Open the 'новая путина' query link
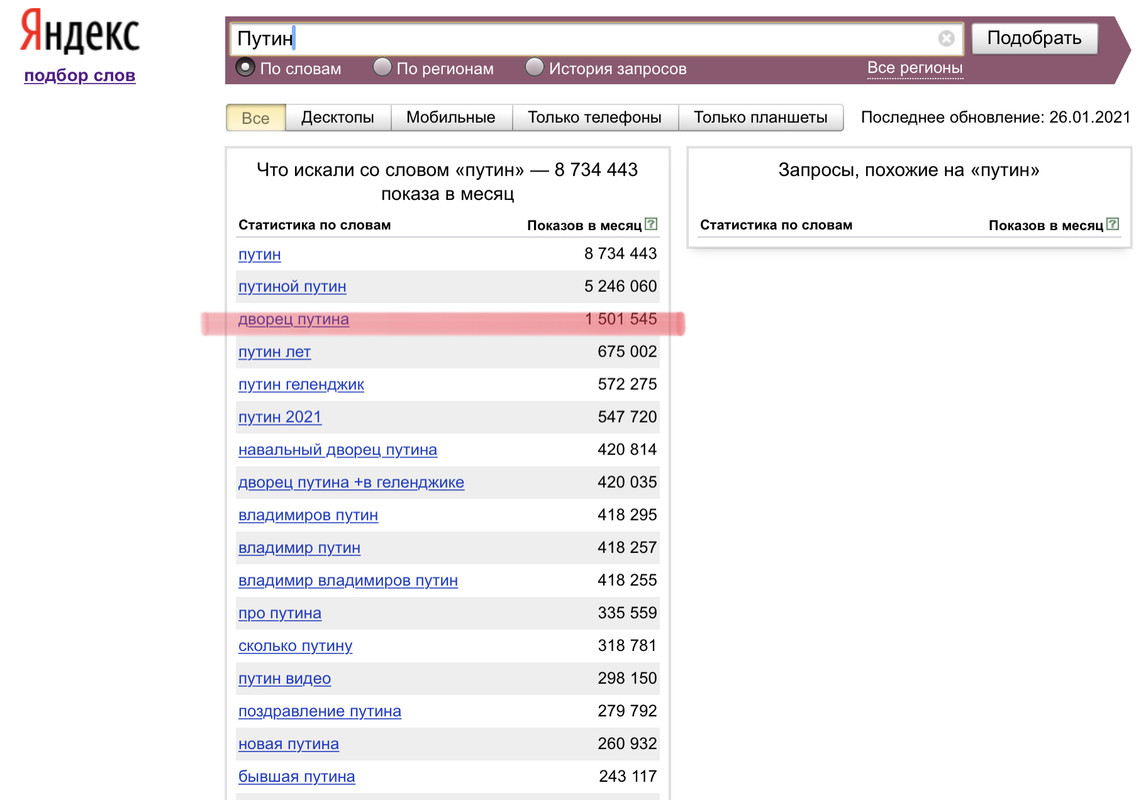1141x800 pixels. click(x=289, y=744)
